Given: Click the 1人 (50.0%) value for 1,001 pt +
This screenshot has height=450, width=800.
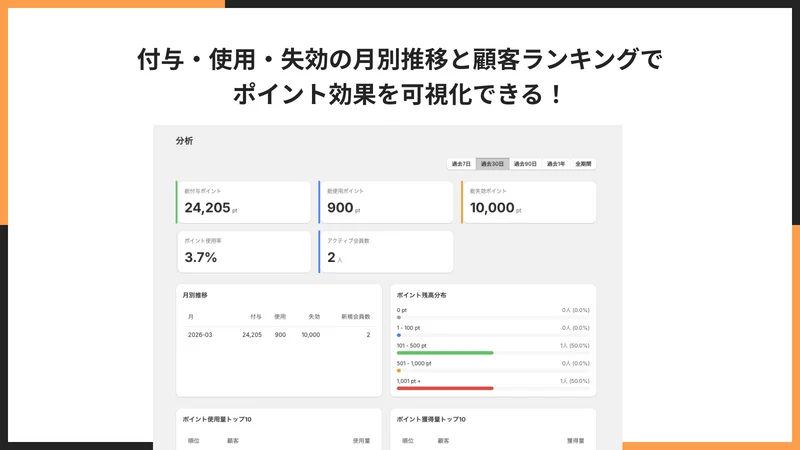Looking at the screenshot, I should [x=574, y=381].
